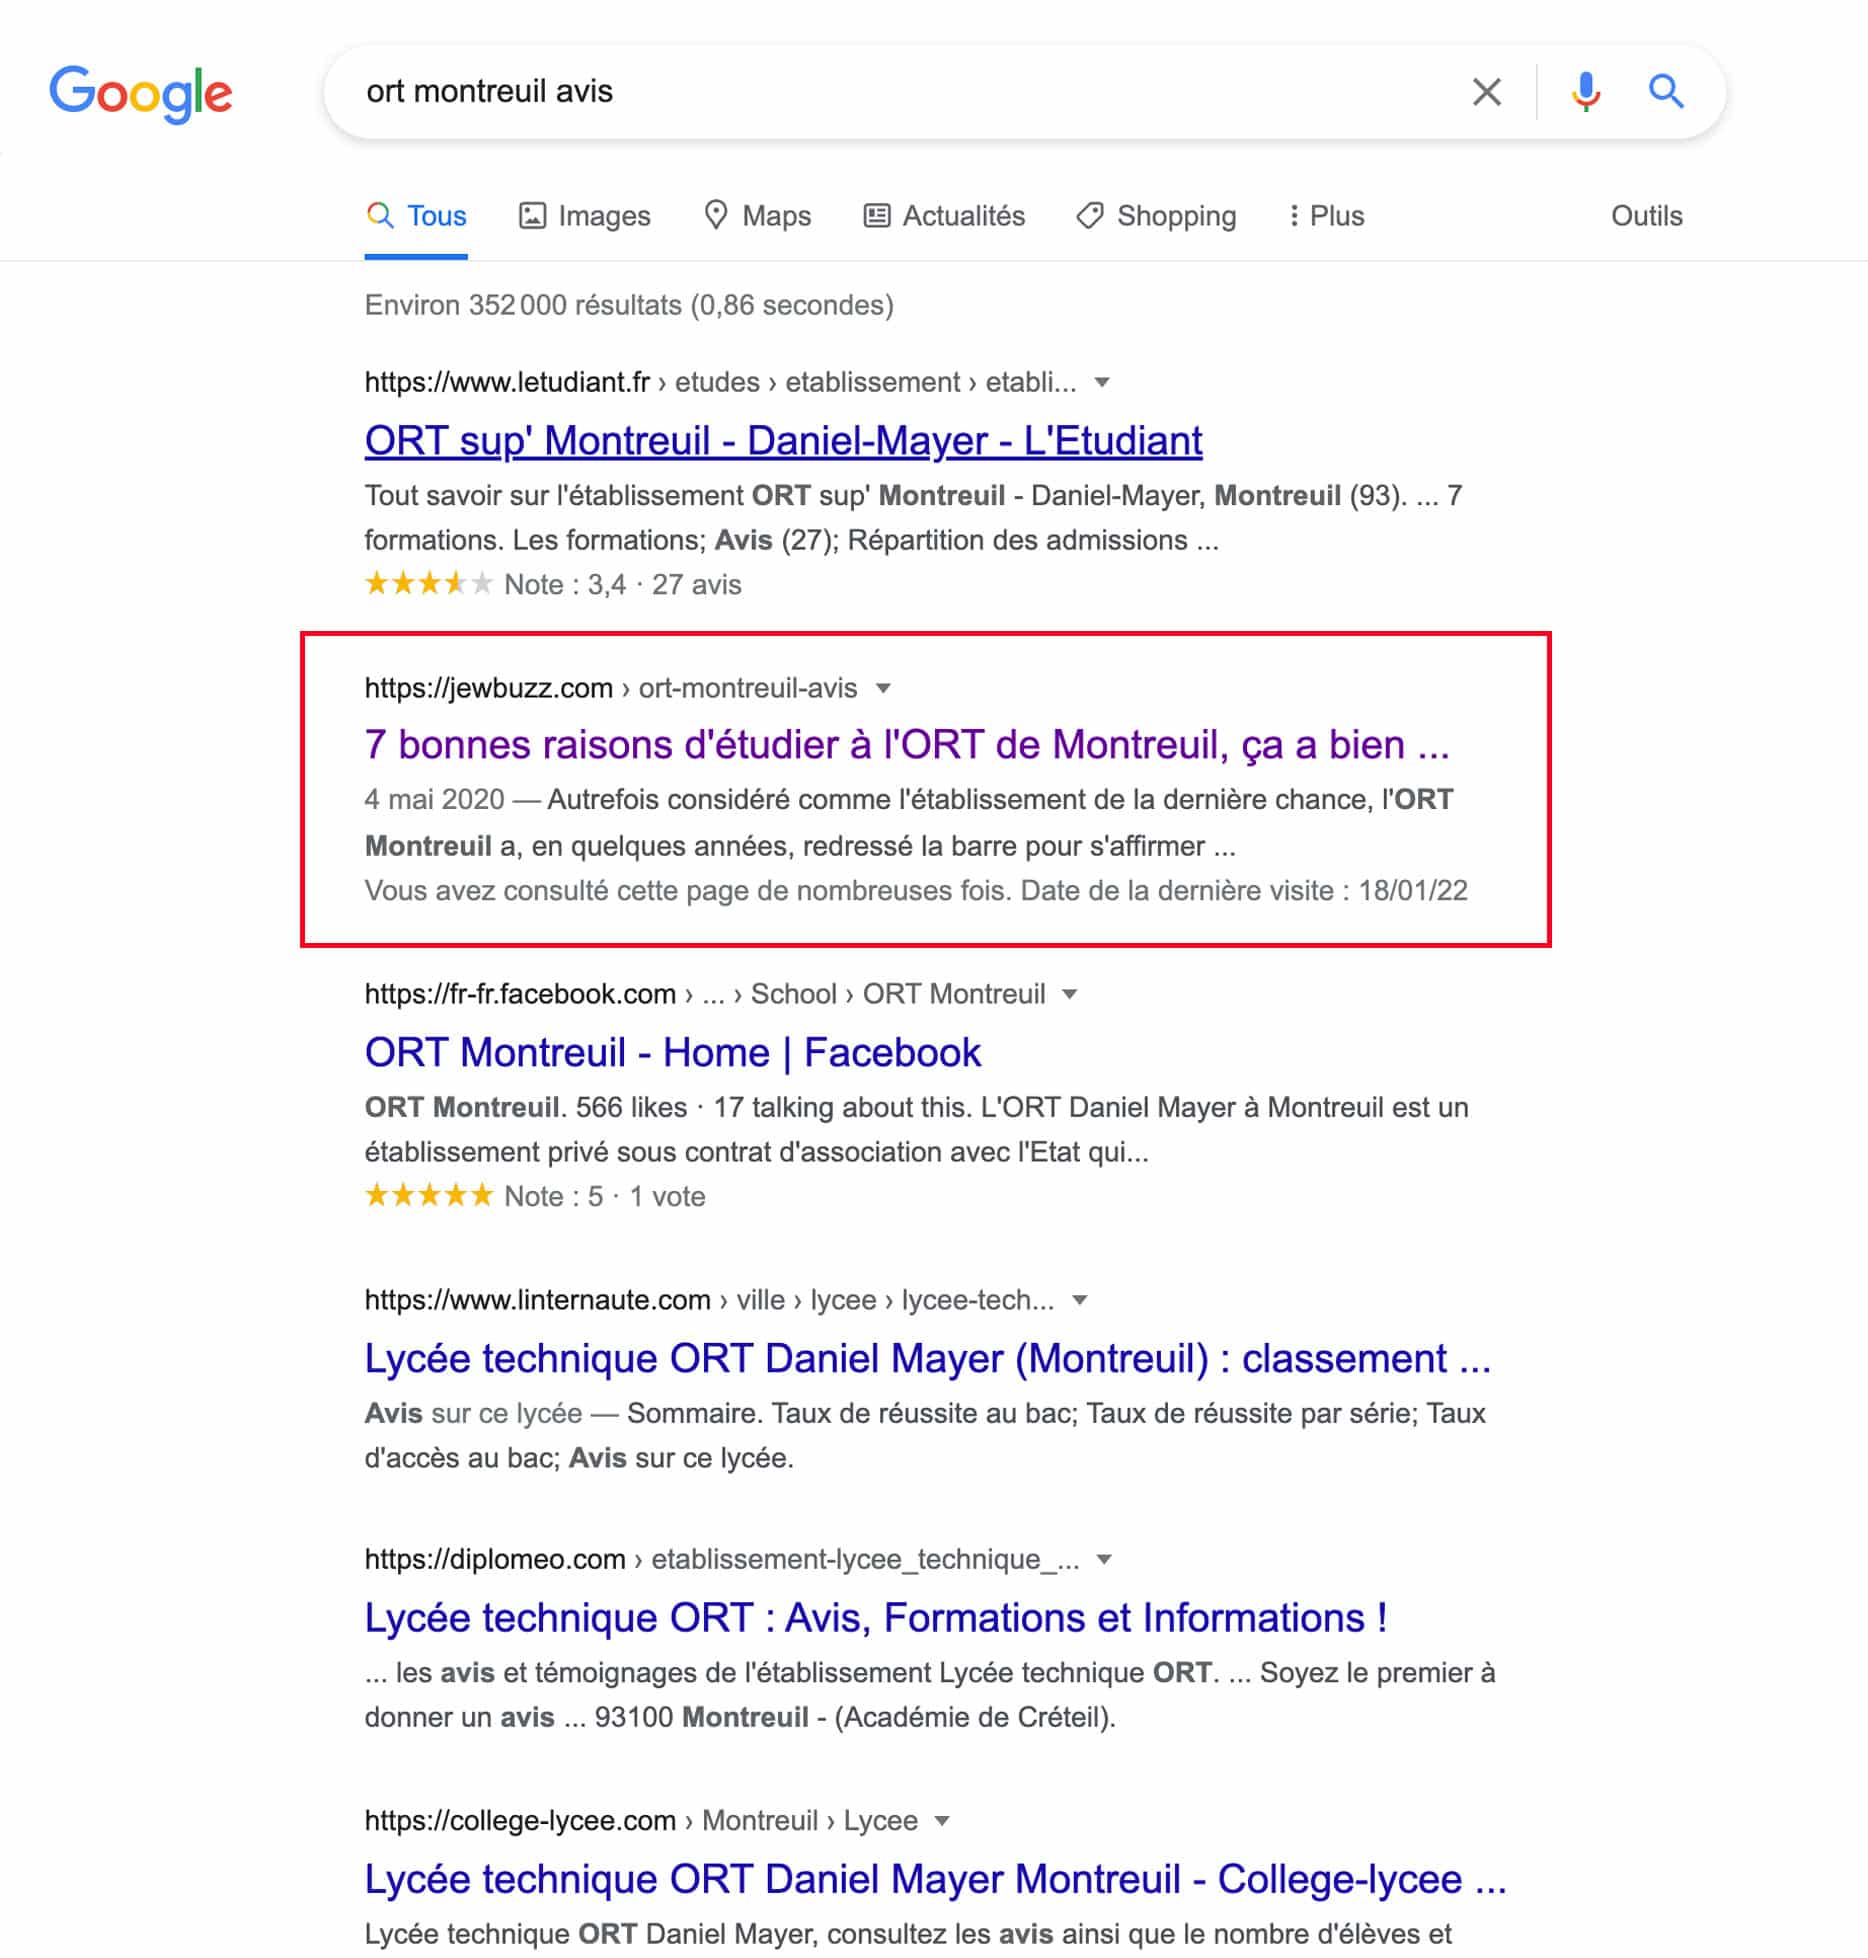Click in the search input field
This screenshot has width=1868, height=1958.
click(900, 92)
